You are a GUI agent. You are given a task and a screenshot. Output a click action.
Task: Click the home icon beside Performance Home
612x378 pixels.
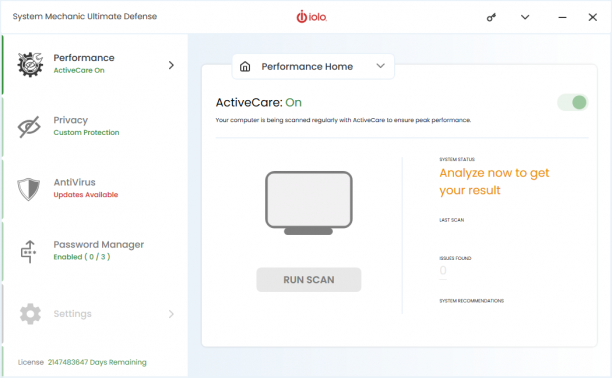[x=245, y=66]
